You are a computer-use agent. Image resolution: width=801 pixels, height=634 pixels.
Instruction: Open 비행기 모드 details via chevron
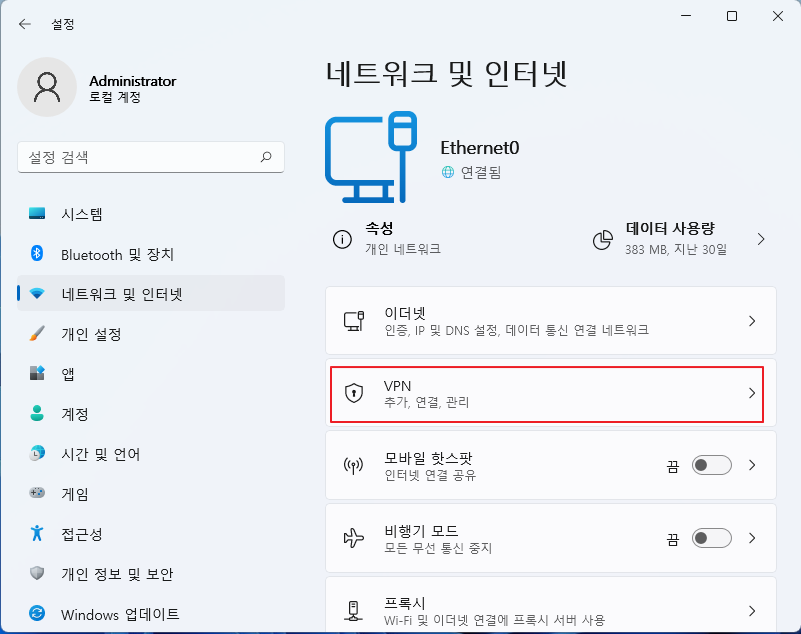pos(752,538)
